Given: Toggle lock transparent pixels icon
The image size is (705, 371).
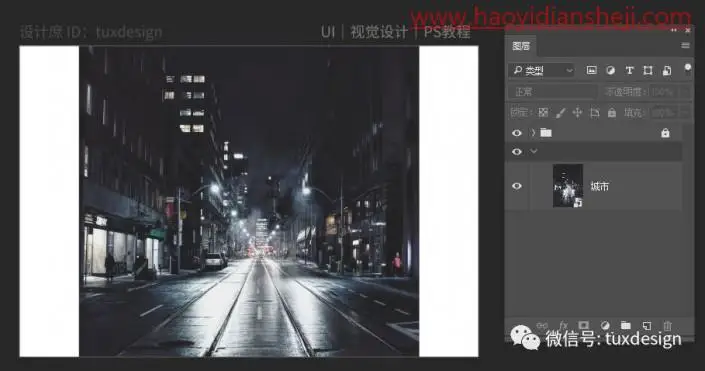Looking at the screenshot, I should coord(543,112).
